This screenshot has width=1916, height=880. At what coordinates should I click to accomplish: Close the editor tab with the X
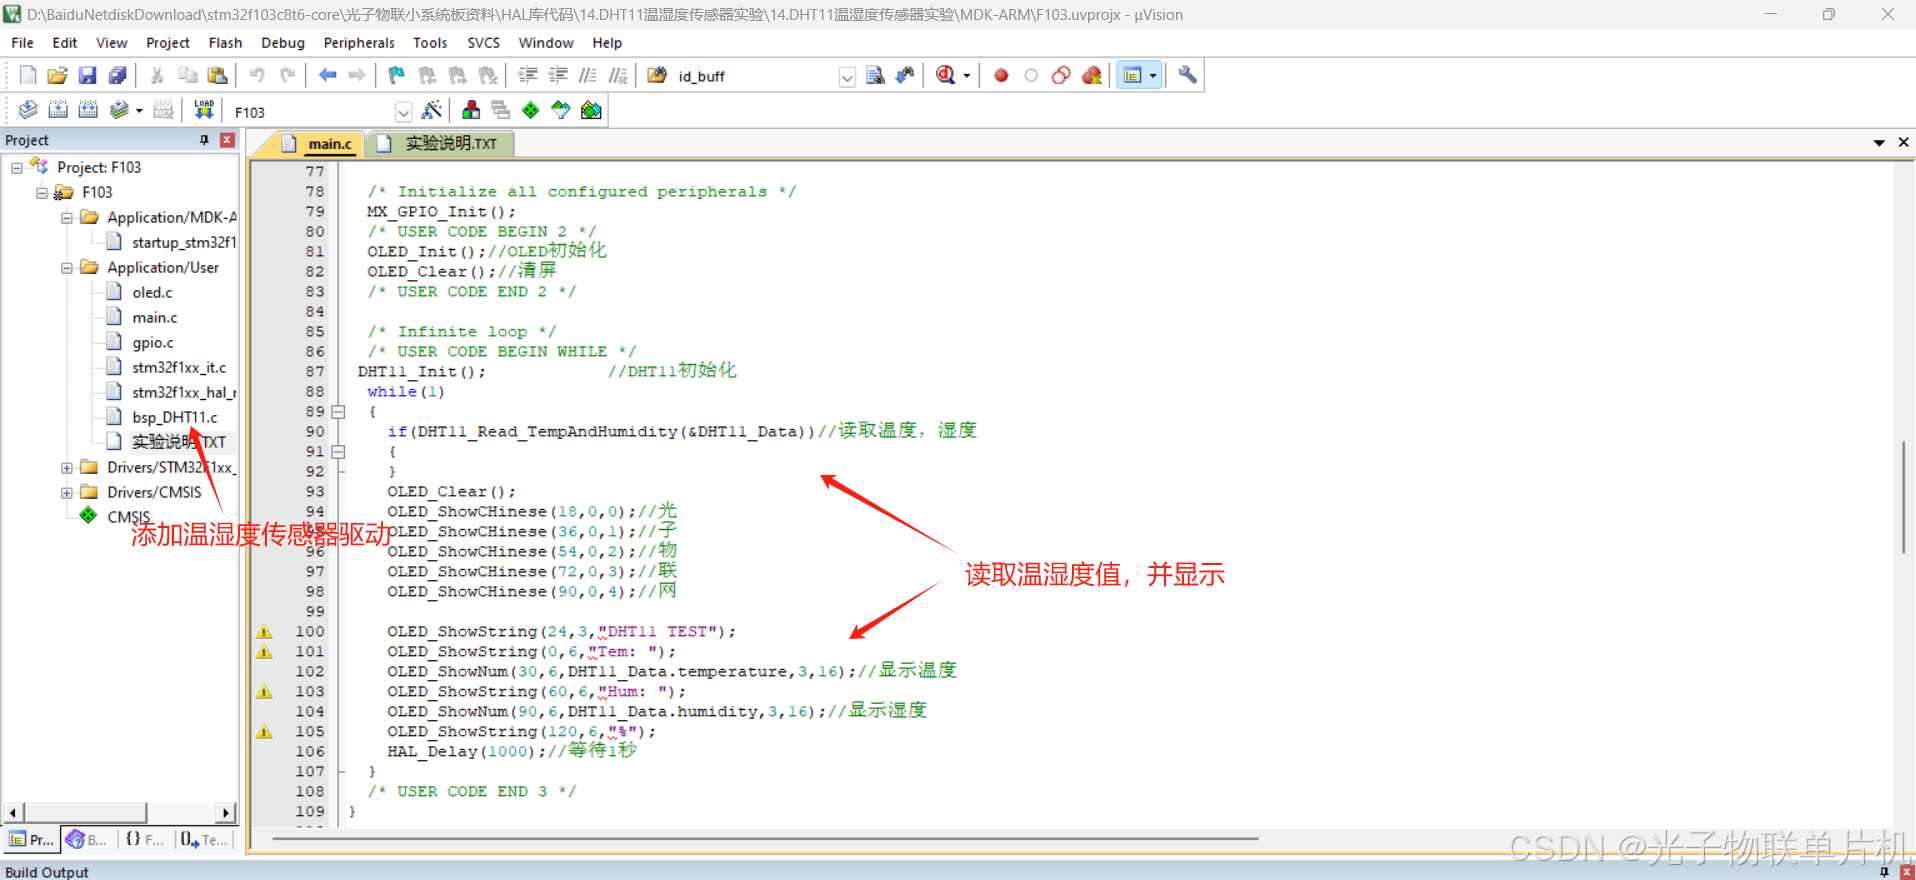coord(1903,143)
